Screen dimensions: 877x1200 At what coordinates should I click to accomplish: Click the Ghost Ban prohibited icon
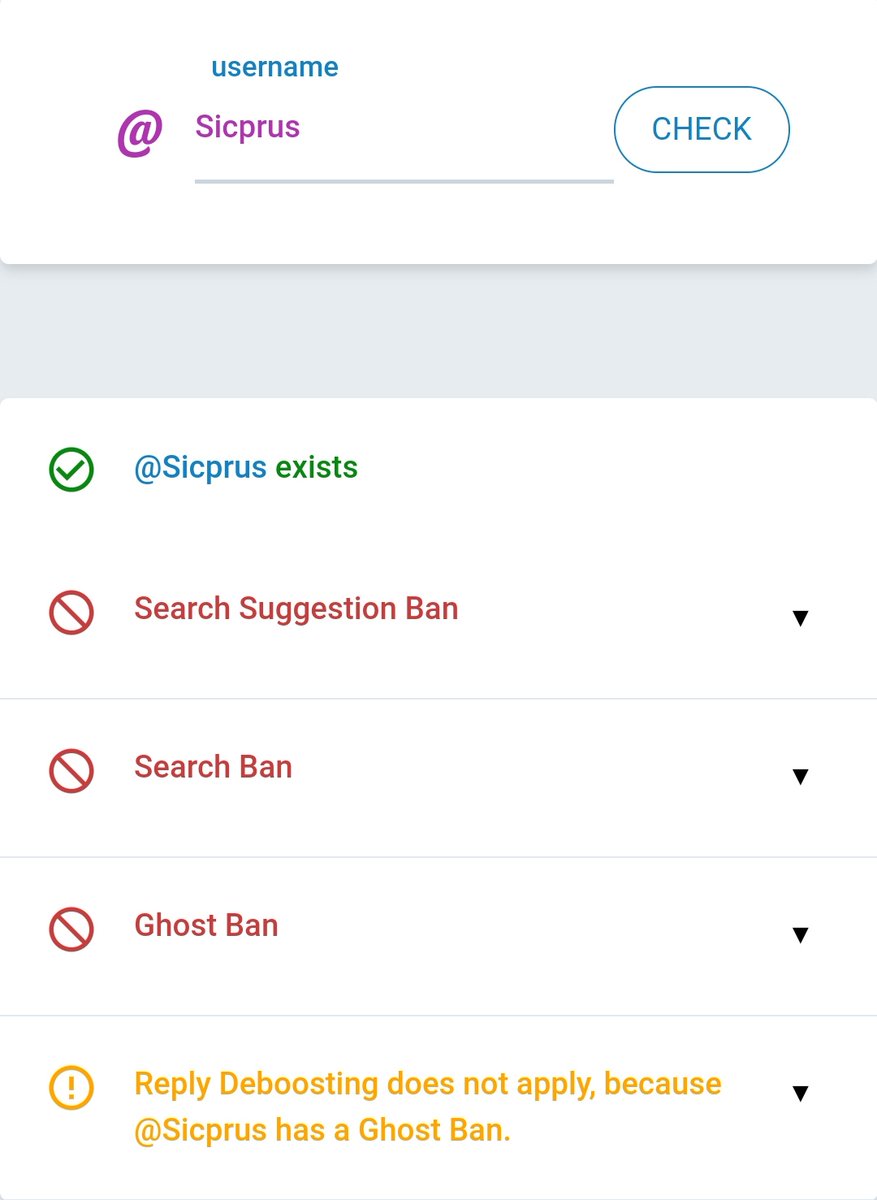pyautogui.click(x=71, y=928)
